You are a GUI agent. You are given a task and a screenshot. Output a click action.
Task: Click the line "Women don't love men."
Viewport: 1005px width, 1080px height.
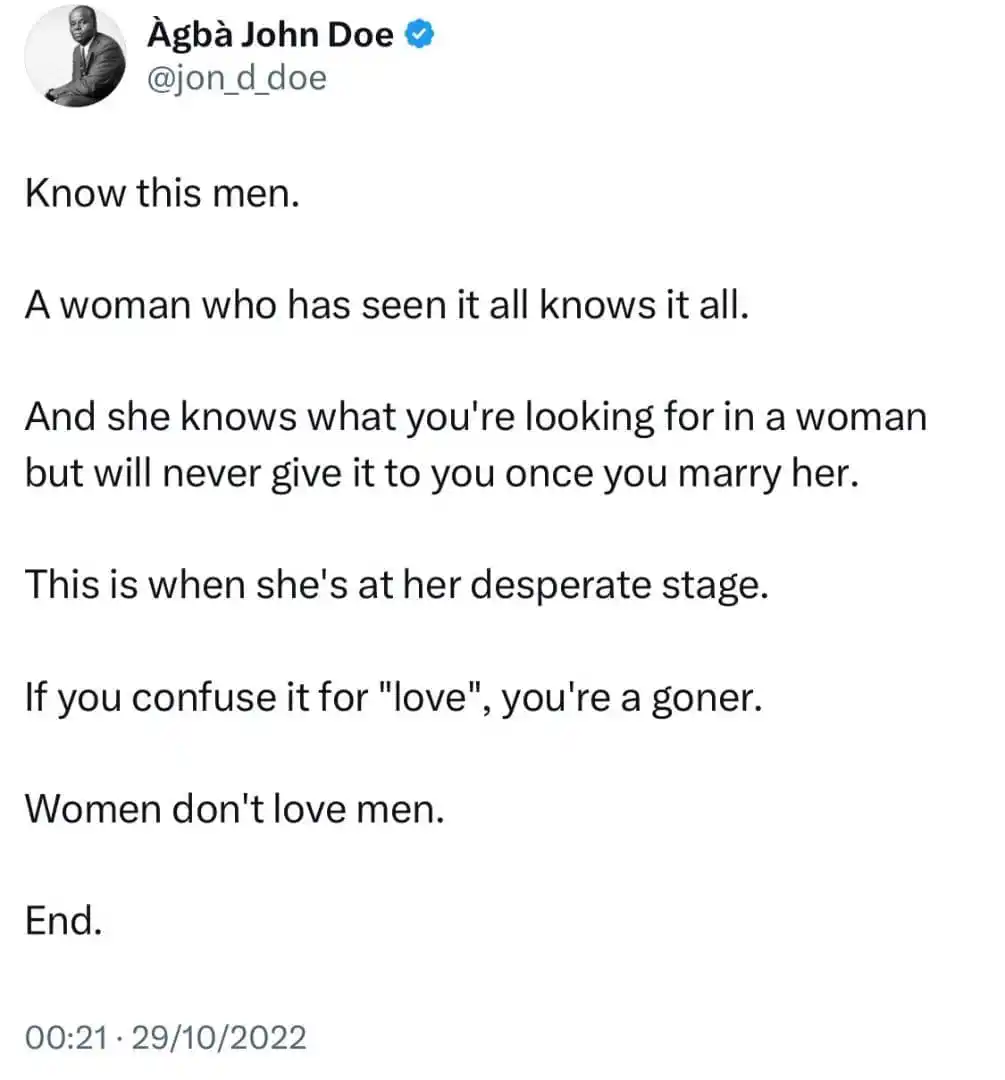(x=235, y=809)
